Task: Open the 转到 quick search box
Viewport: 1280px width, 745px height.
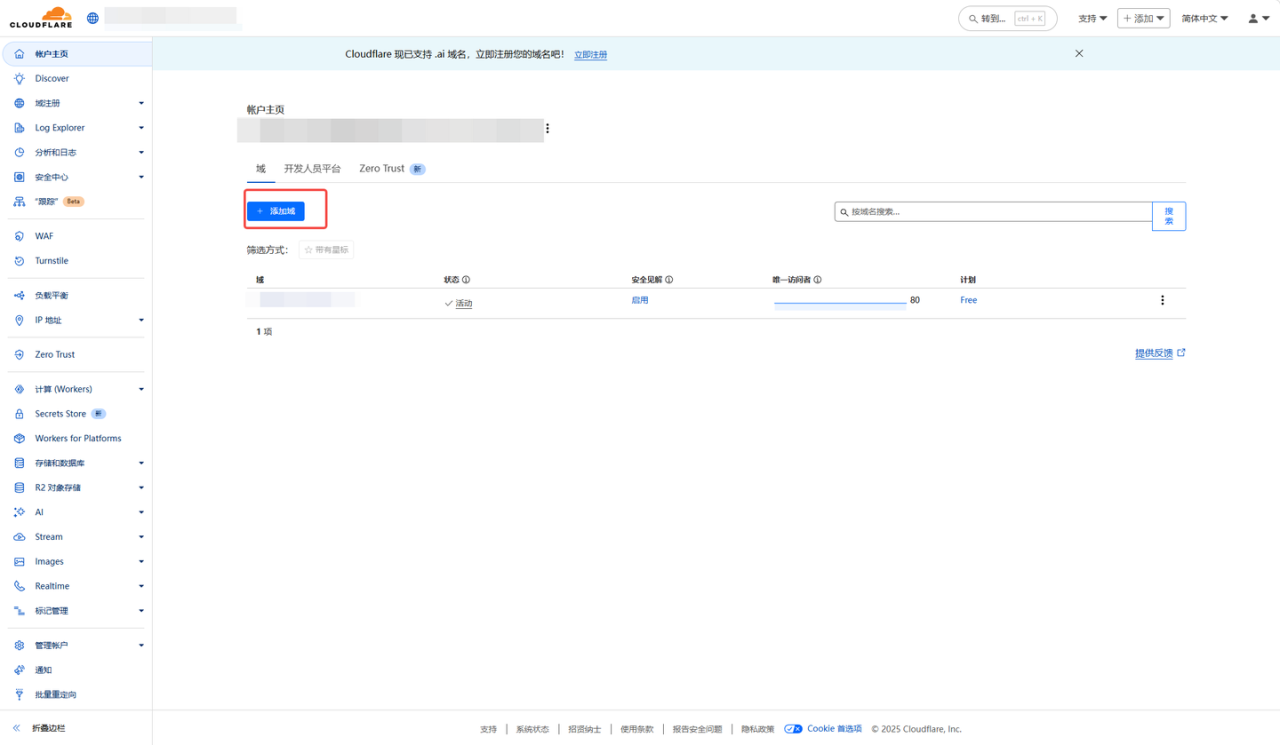Action: click(x=1007, y=18)
